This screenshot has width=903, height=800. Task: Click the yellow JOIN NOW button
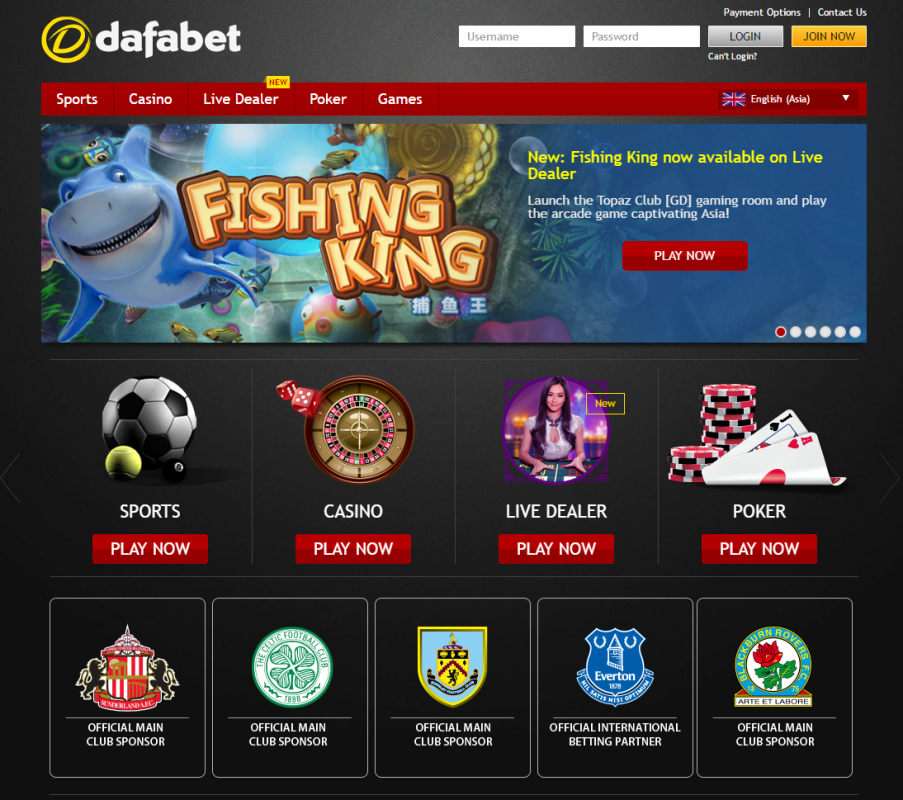(829, 36)
